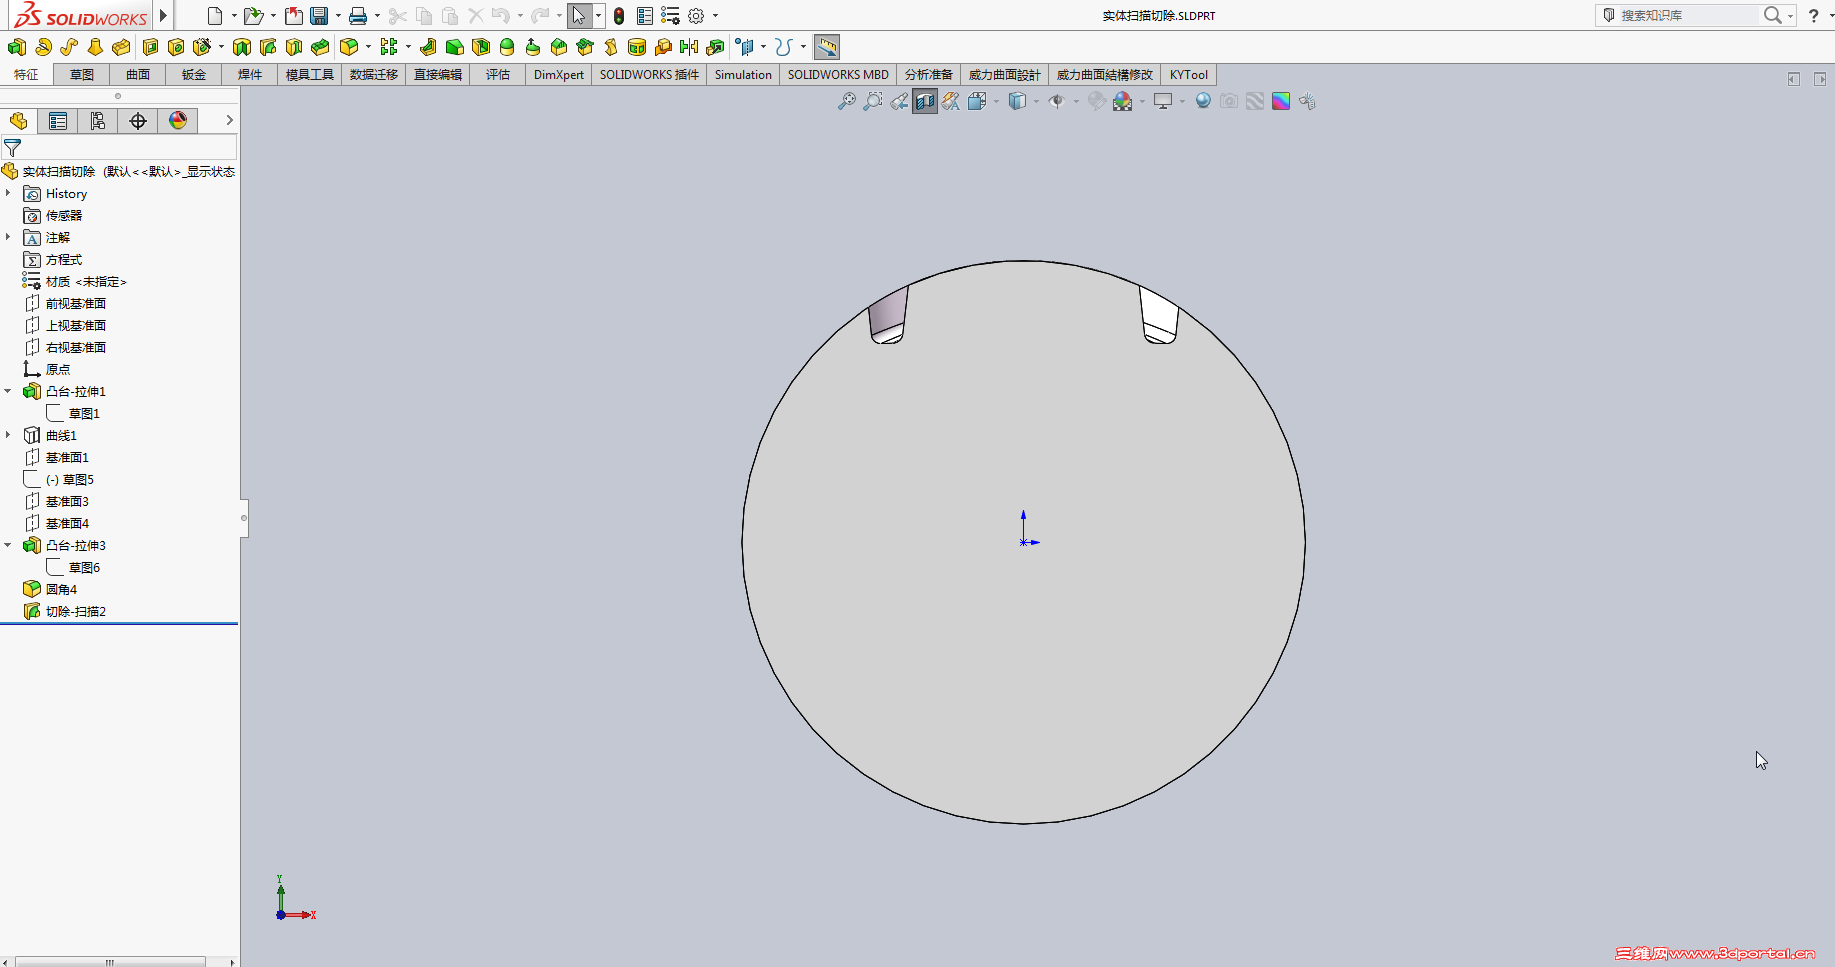
Task: Open the Help question mark button
Action: pos(1813,16)
